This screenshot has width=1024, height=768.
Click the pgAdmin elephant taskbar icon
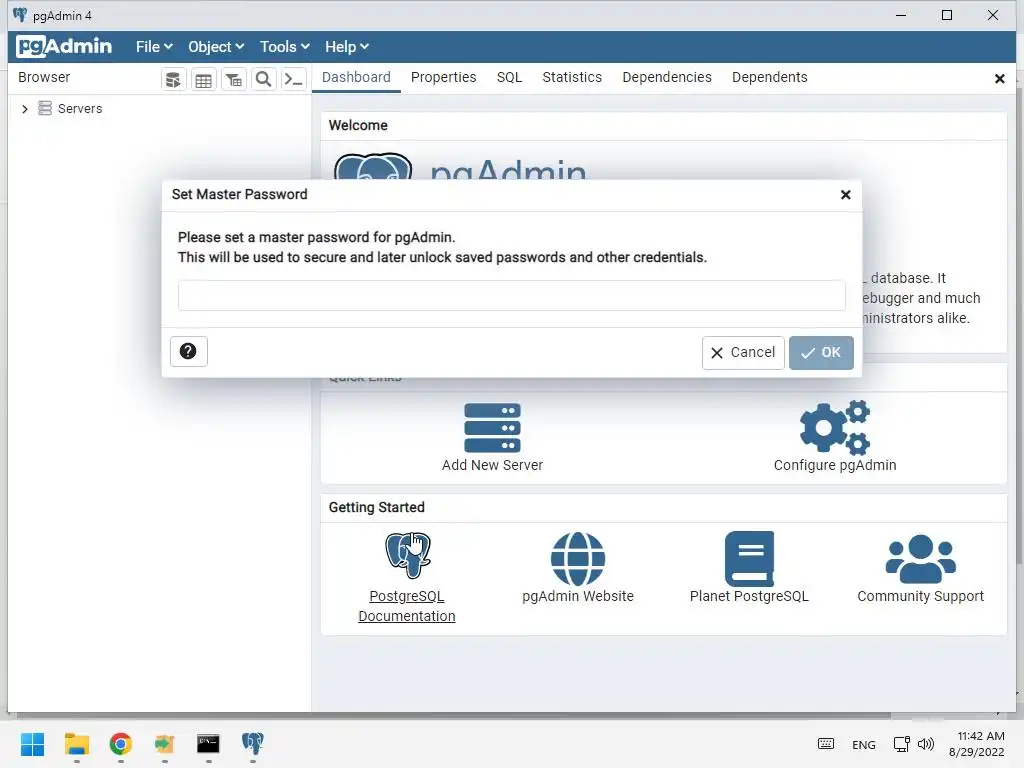(x=253, y=744)
